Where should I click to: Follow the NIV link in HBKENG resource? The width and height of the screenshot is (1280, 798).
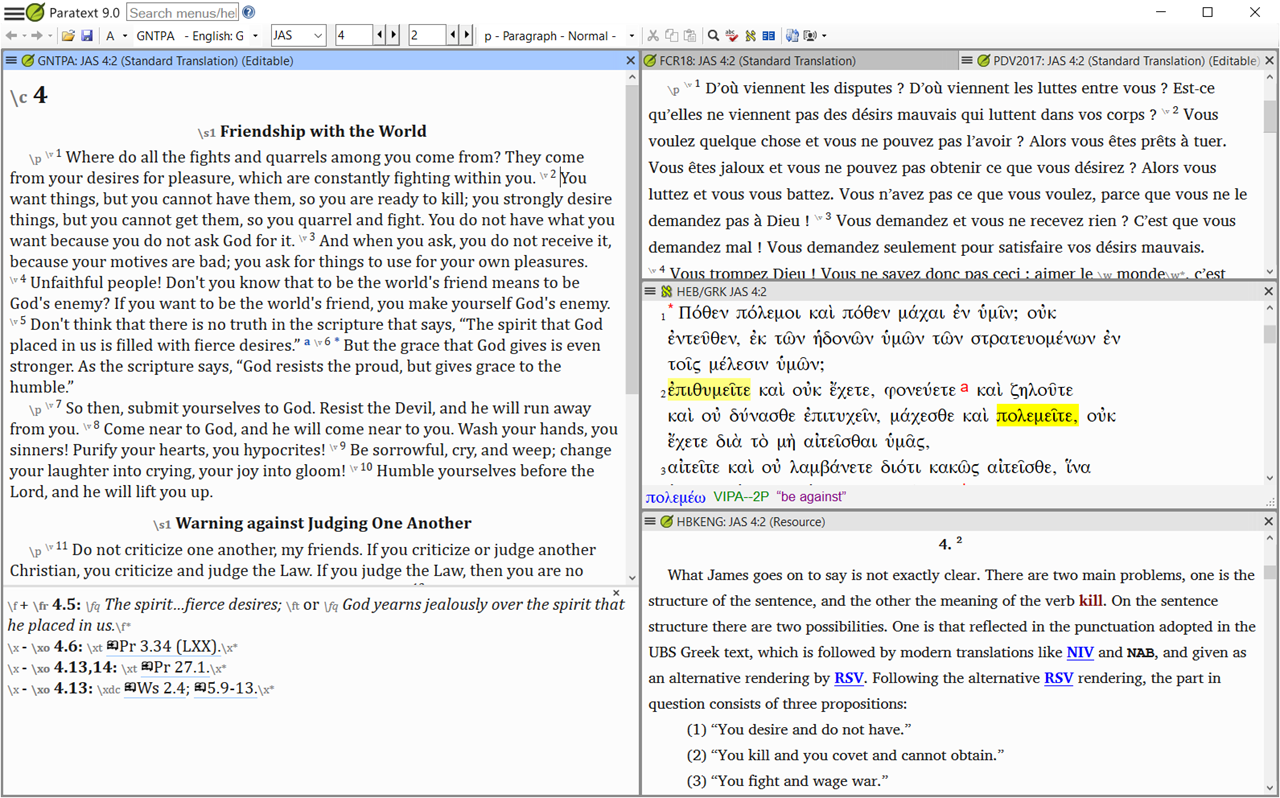(x=1079, y=652)
